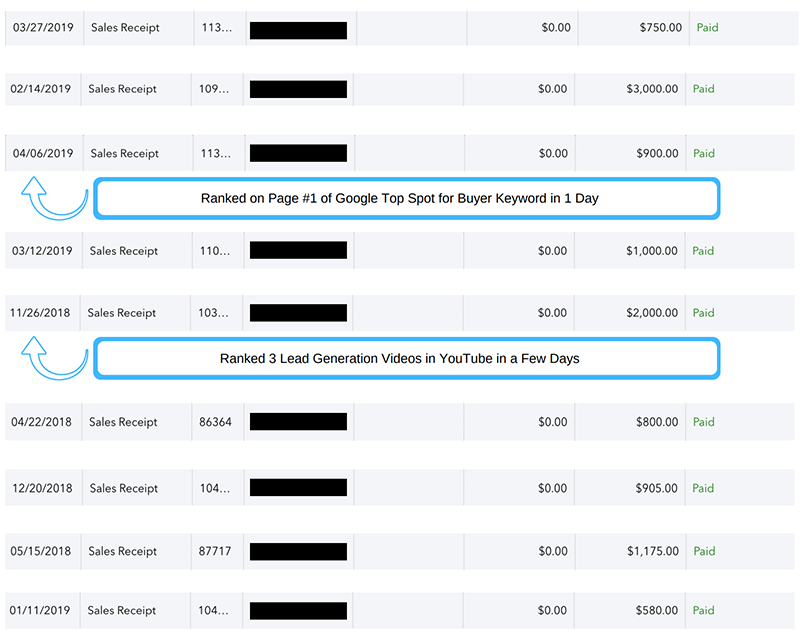Viewport: 800px width, 638px height.
Task: Click the Google Page #1 ranking callout box
Action: pos(406,198)
